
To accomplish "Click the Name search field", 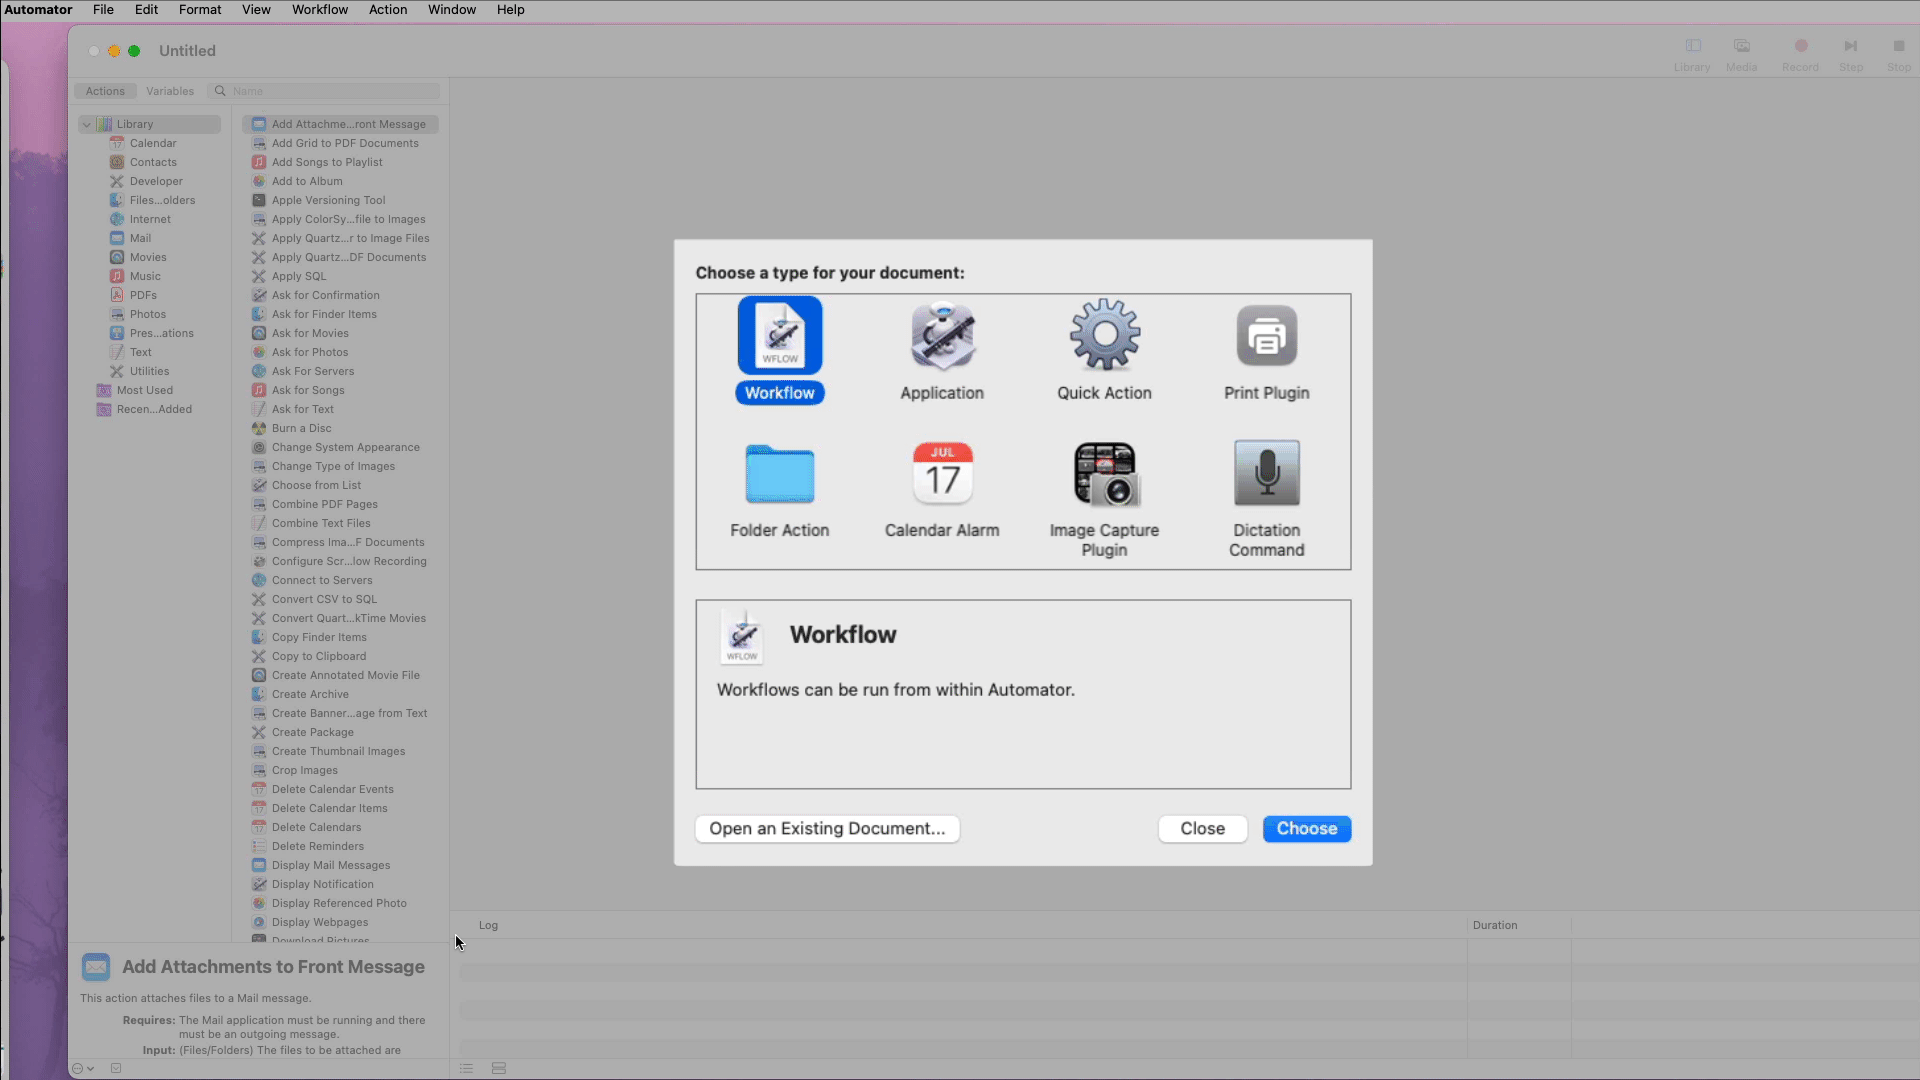I will [x=330, y=91].
